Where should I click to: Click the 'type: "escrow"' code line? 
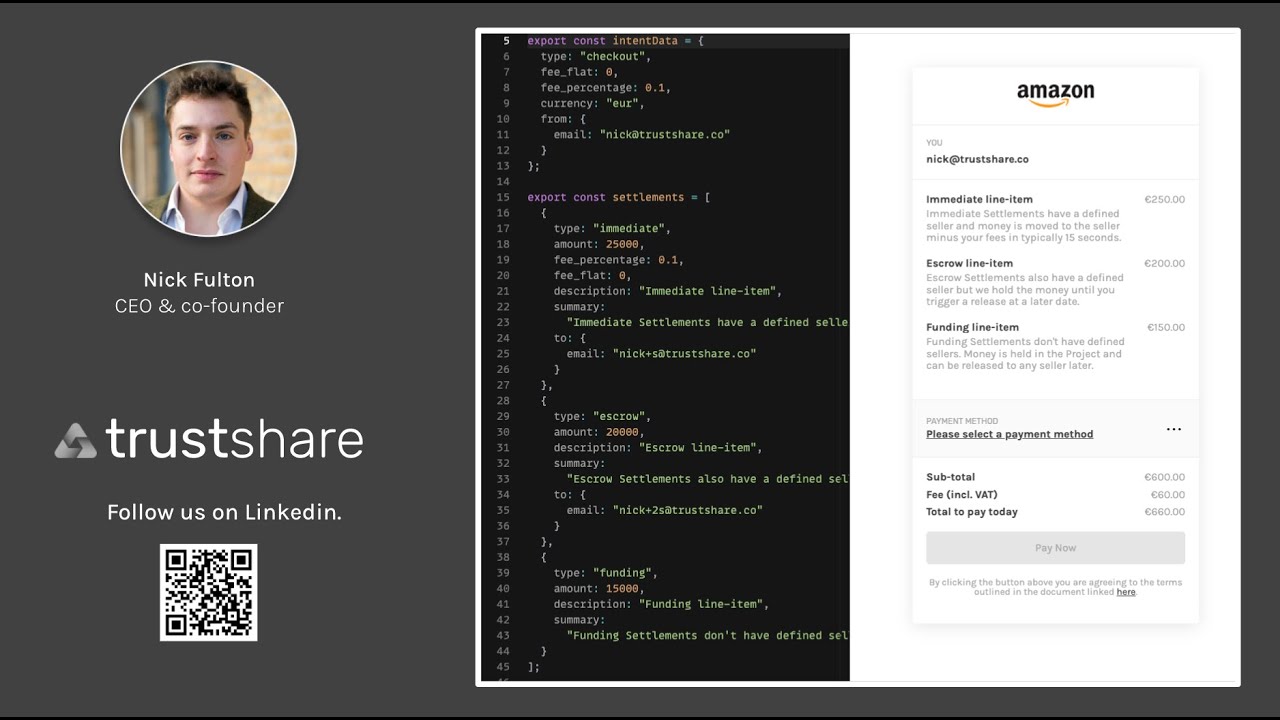603,416
